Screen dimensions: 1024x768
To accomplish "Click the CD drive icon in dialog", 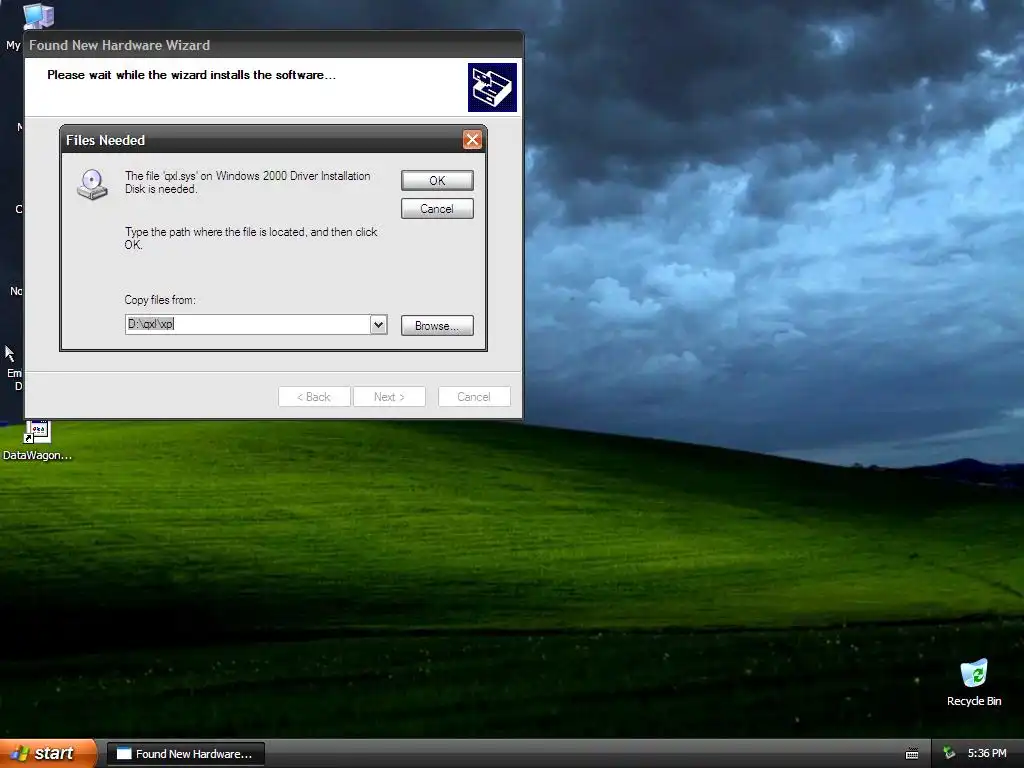I will (92, 184).
